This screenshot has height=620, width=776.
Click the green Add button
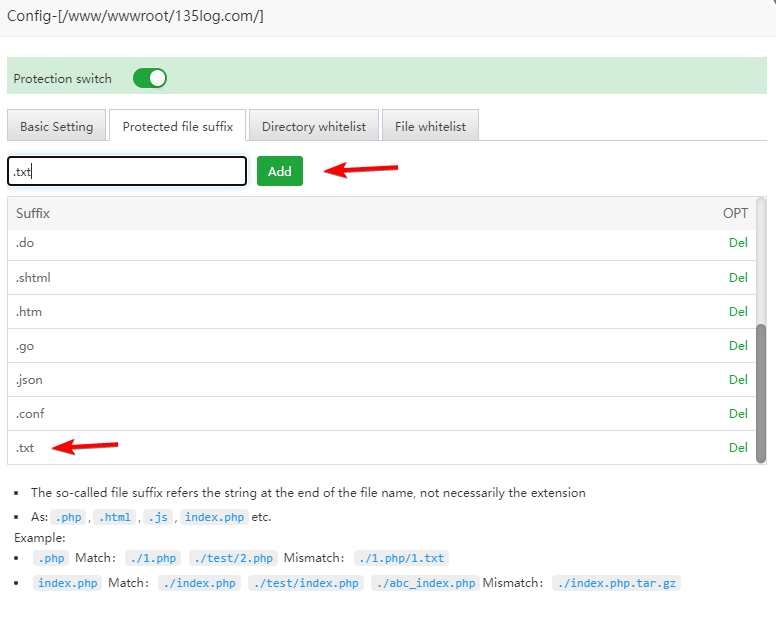[x=280, y=171]
